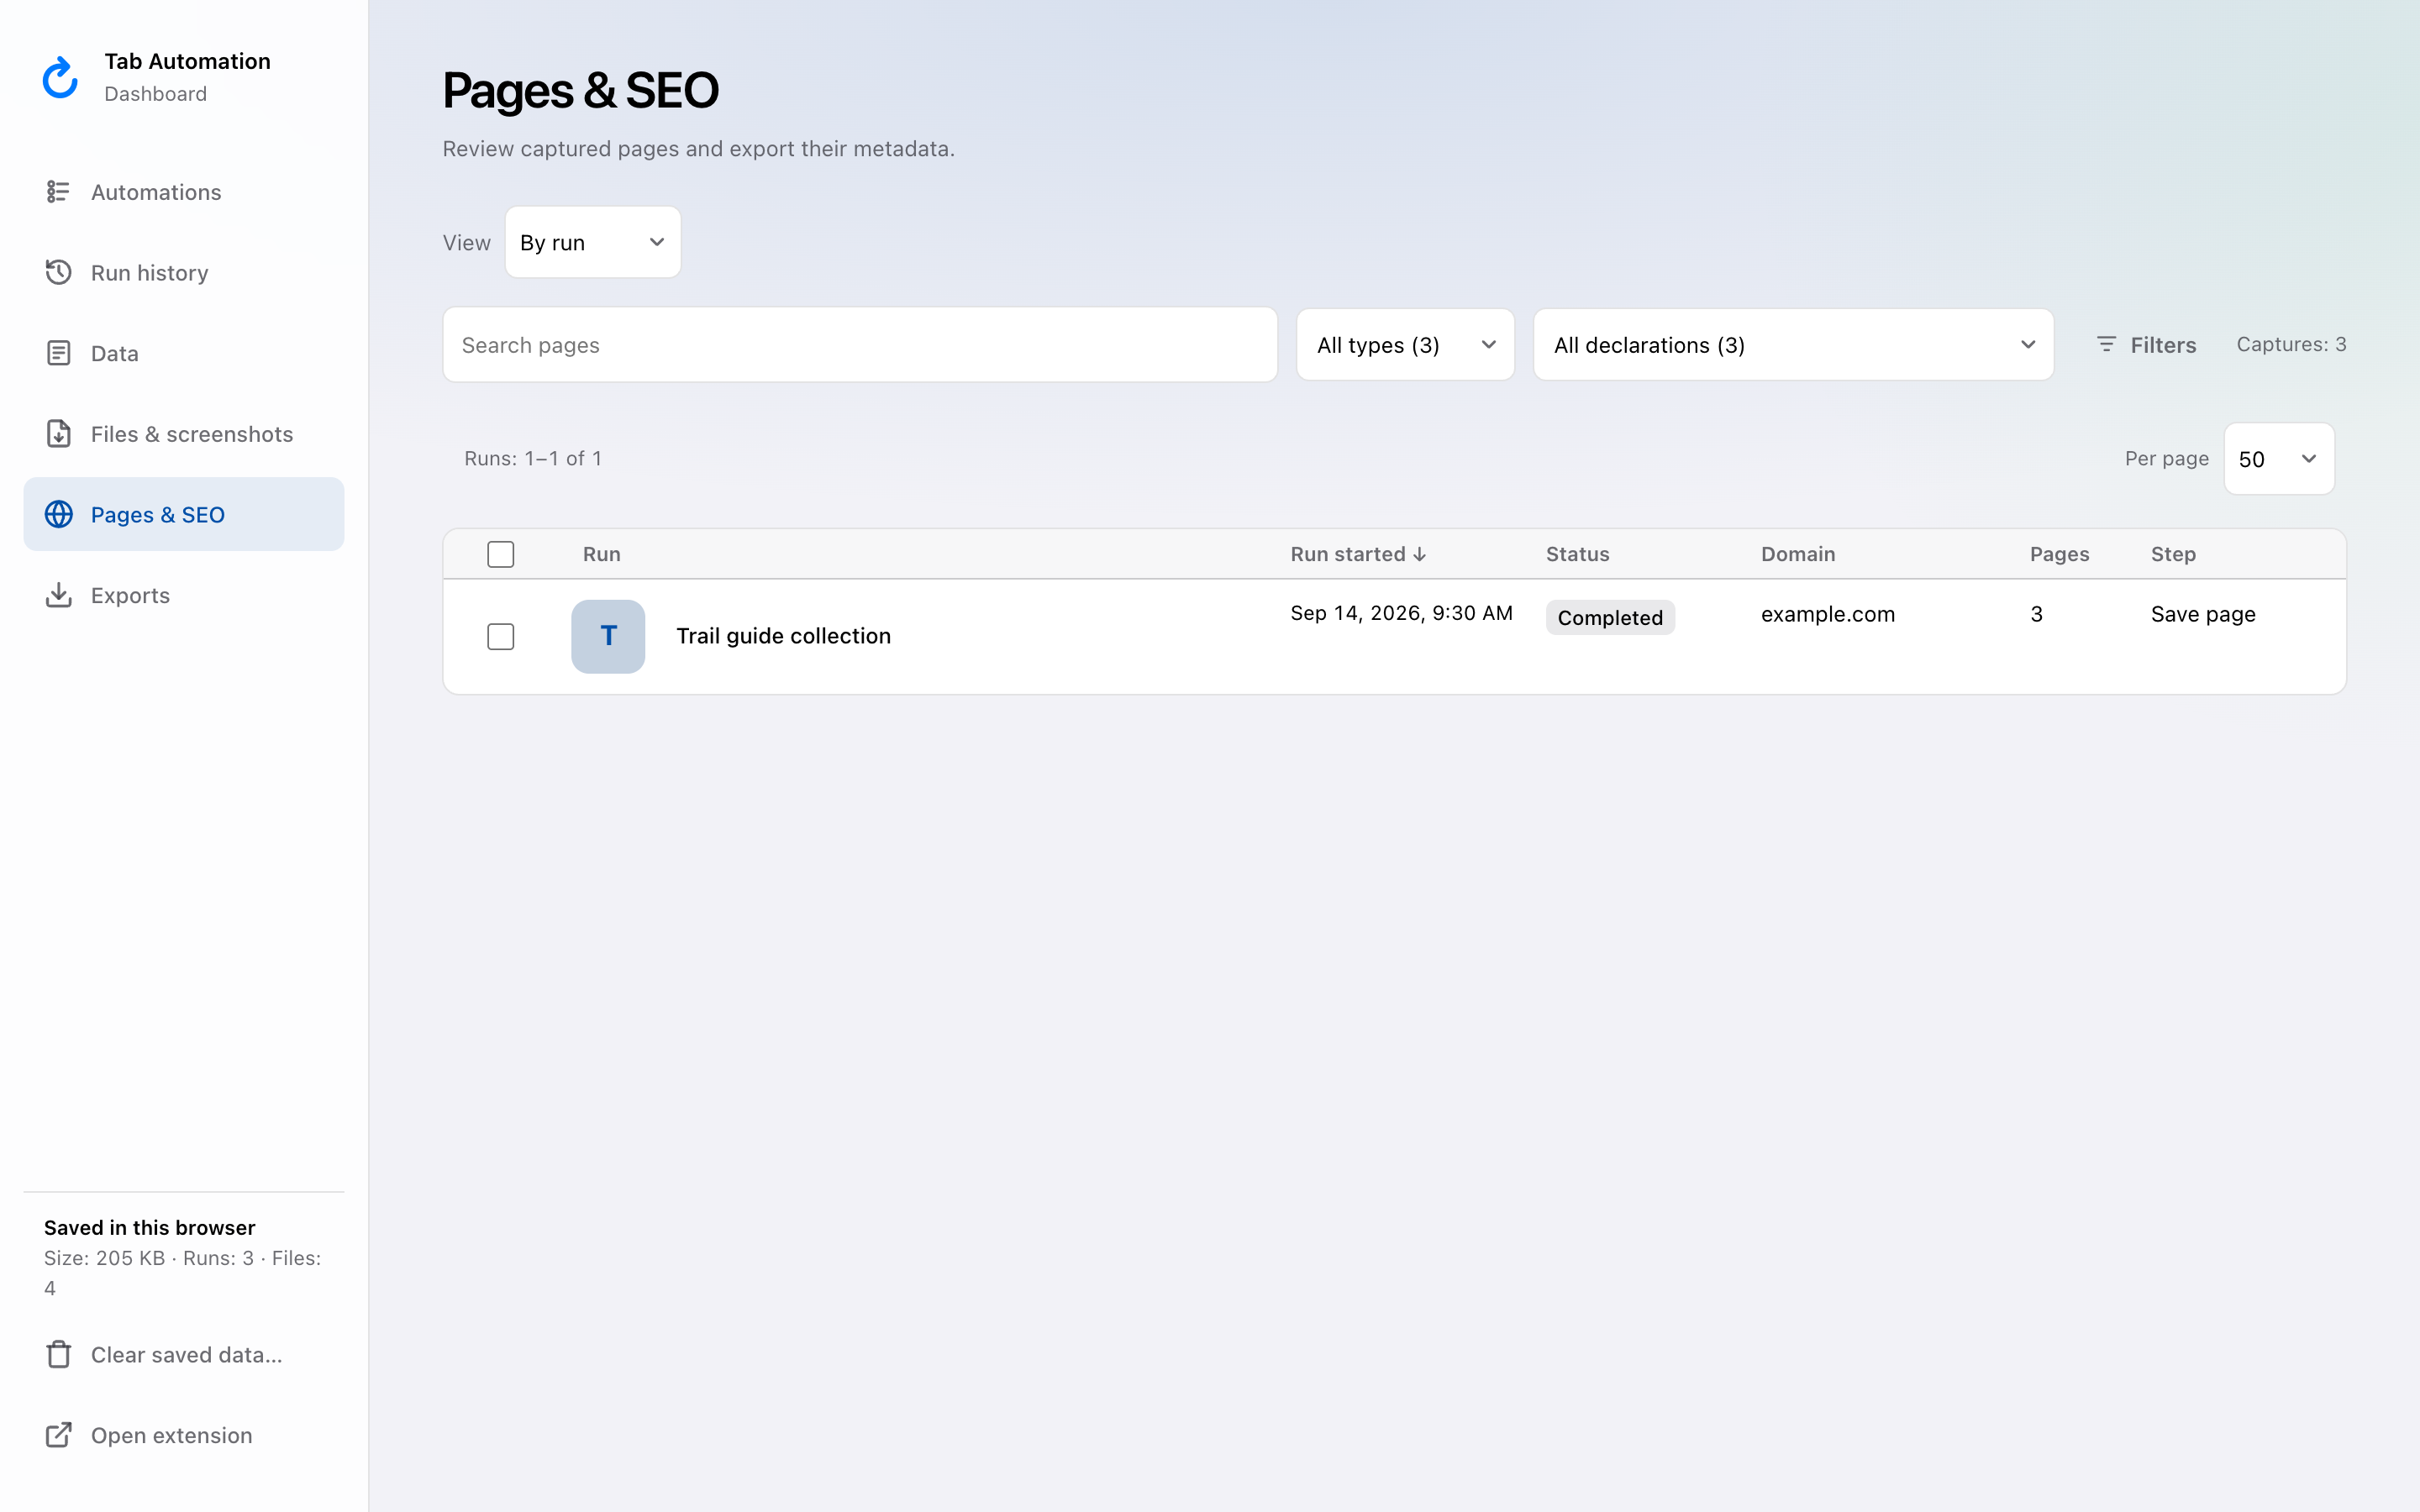Click the Exports download-tray icon
The width and height of the screenshot is (2420, 1512).
coord(58,595)
